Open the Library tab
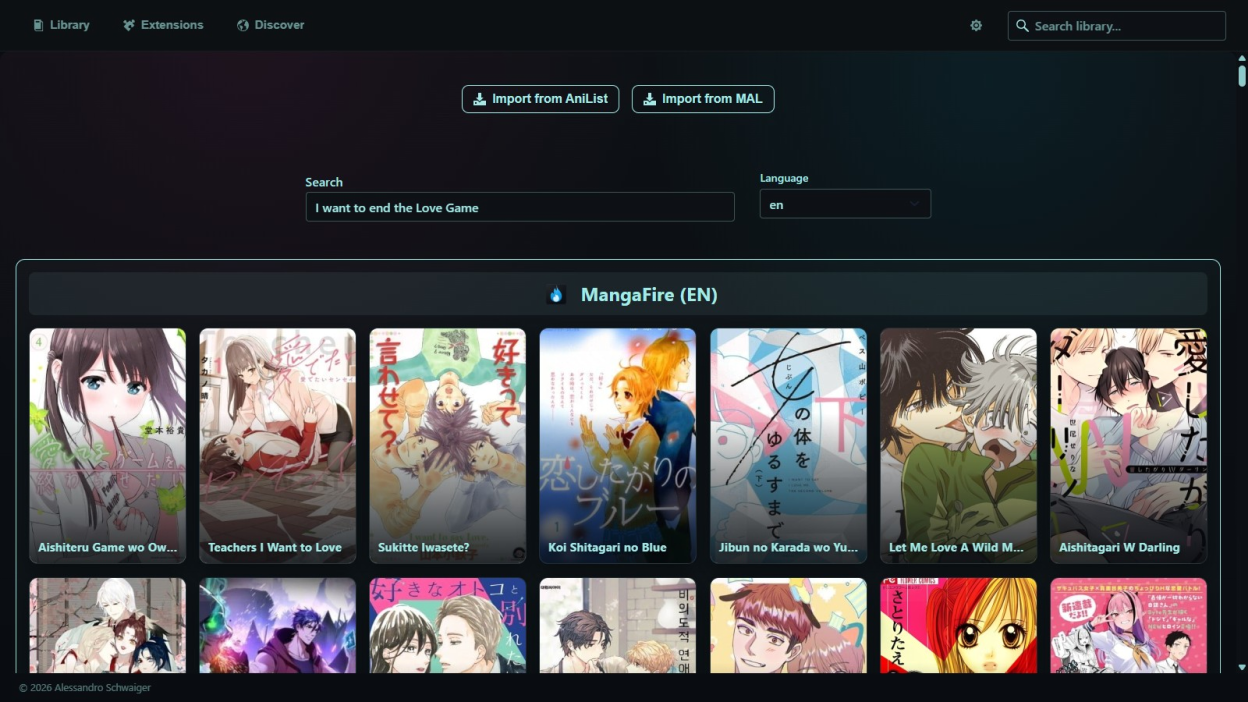1248x702 pixels. tap(61, 25)
